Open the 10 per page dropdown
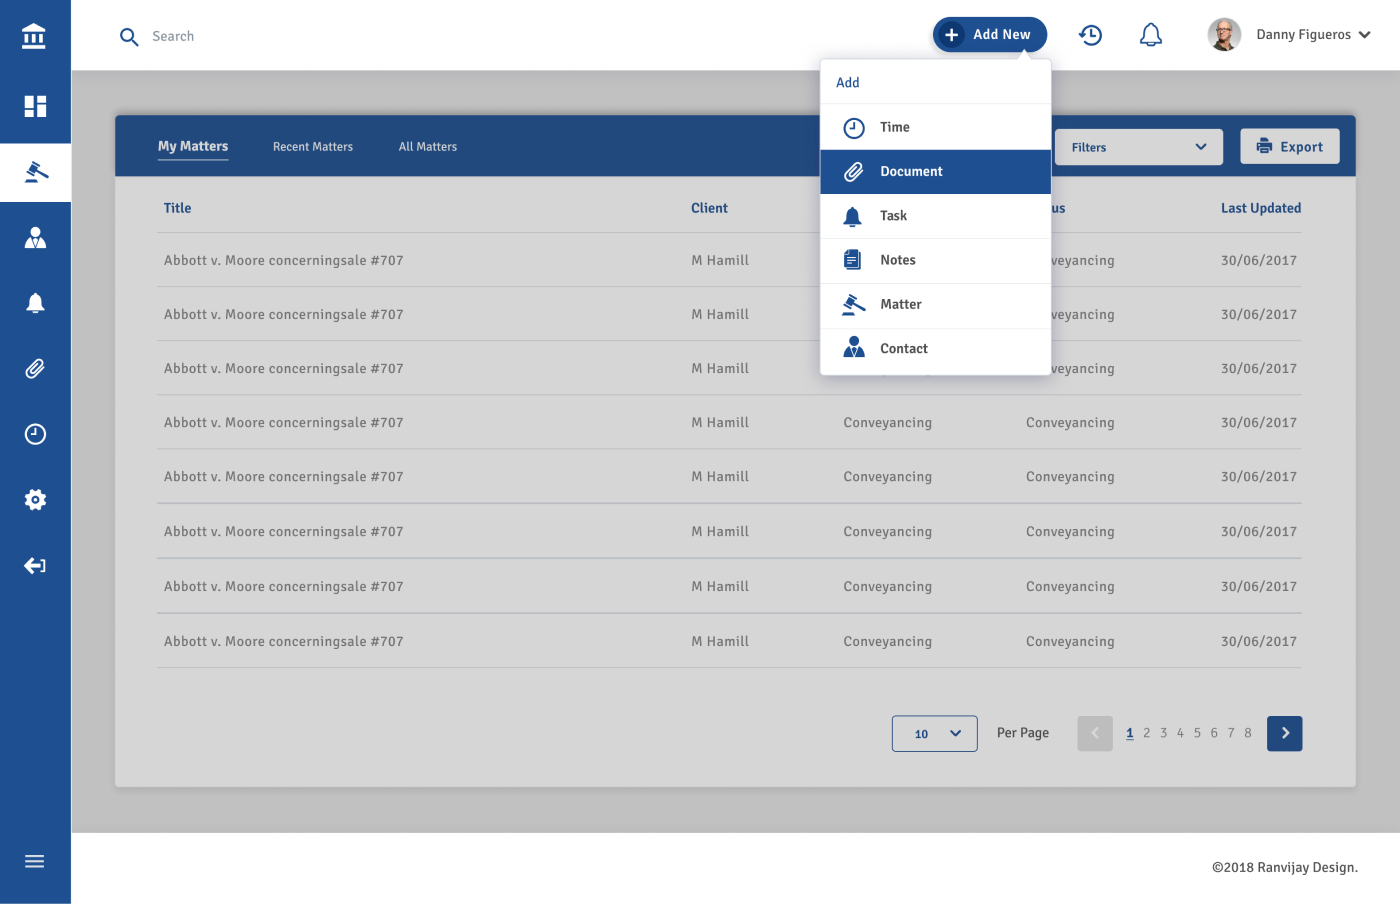Image resolution: width=1400 pixels, height=904 pixels. (x=934, y=734)
